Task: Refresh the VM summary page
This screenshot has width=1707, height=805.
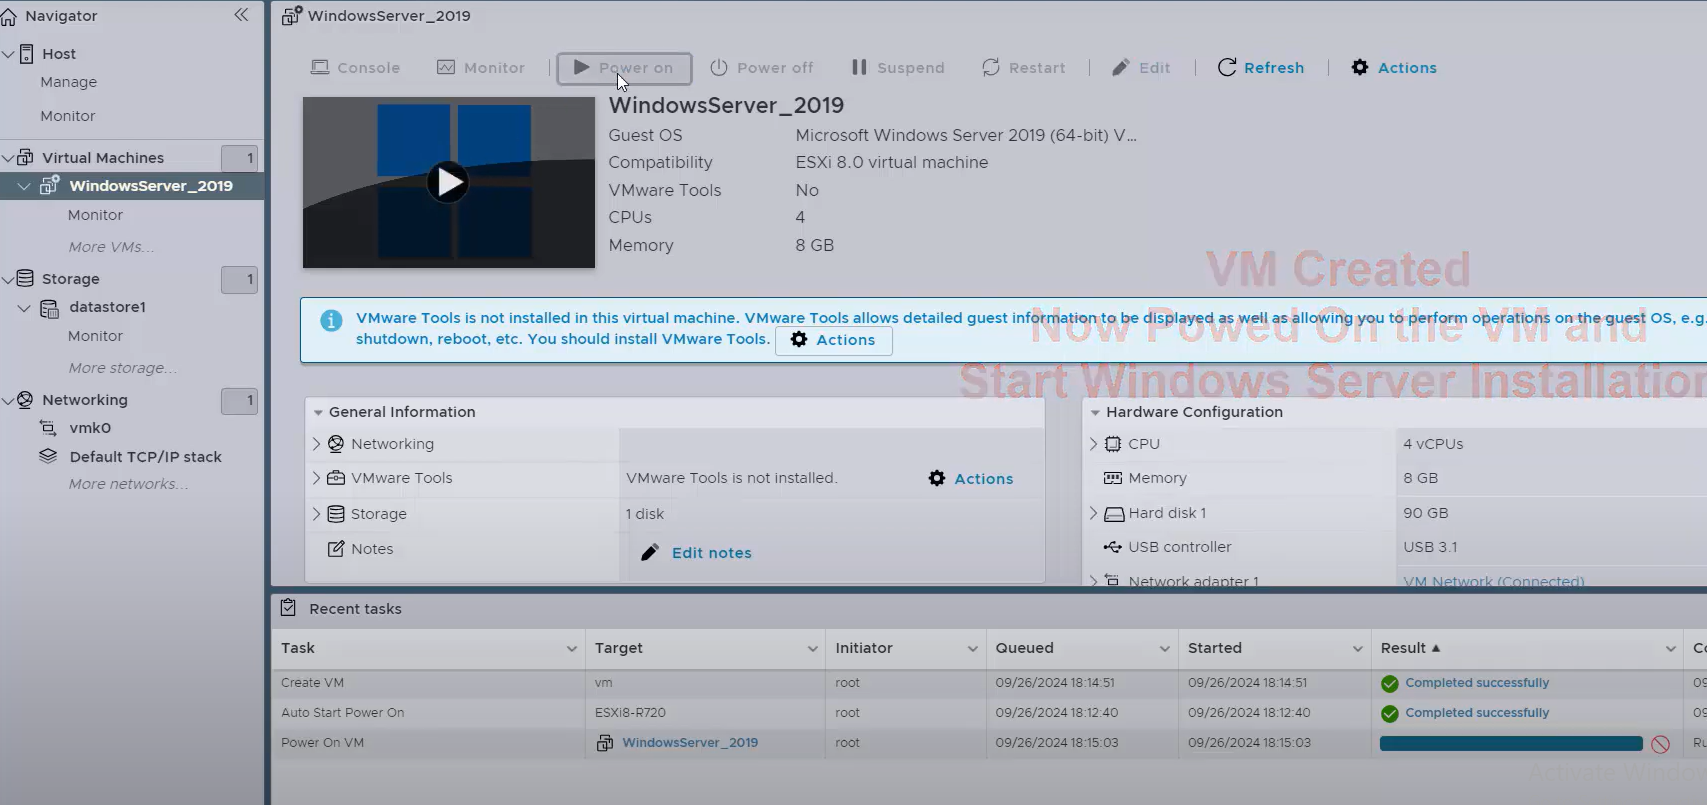Action: click(x=1261, y=68)
